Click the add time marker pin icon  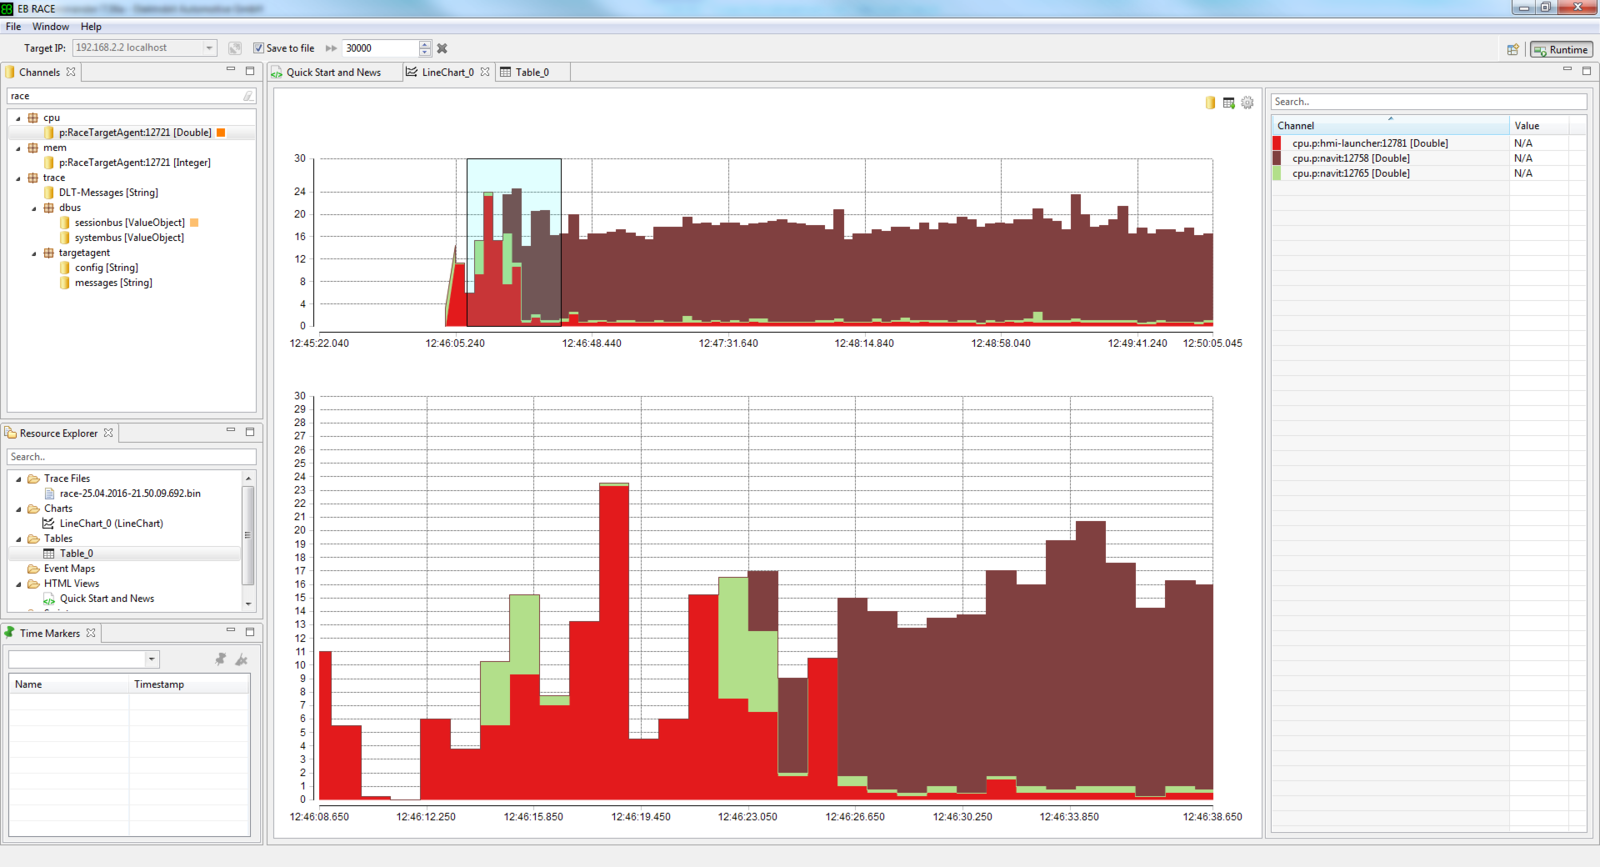[x=221, y=659]
